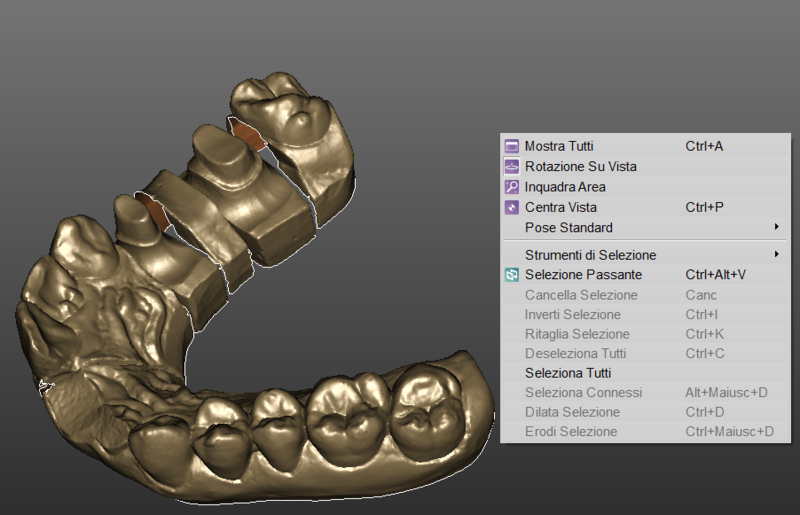Click the Centra Vista icon
800x515 pixels.
512,207
